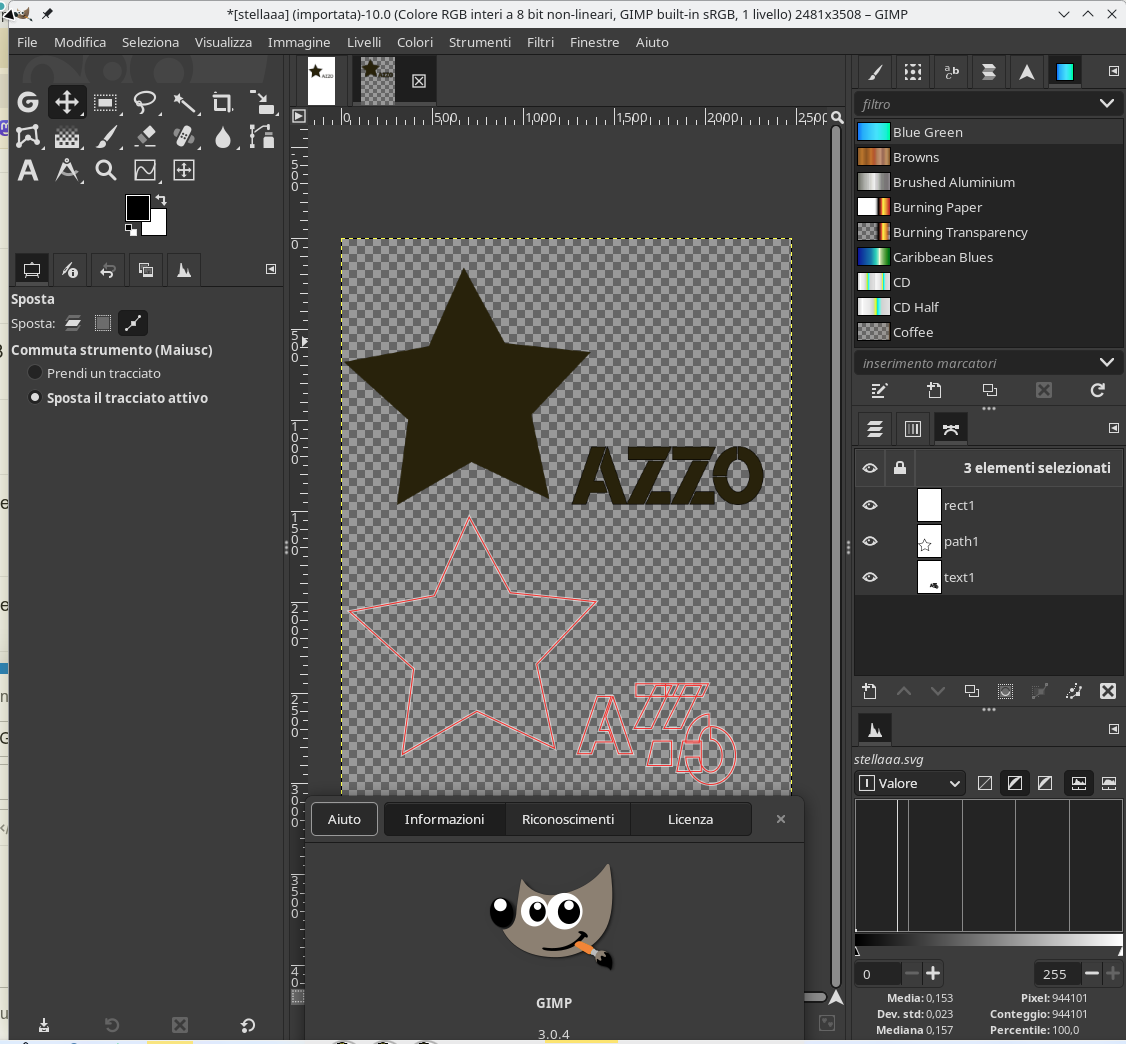Choose the 'Prendi un tracciato' radio option
The image size is (1126, 1044).
[36, 373]
